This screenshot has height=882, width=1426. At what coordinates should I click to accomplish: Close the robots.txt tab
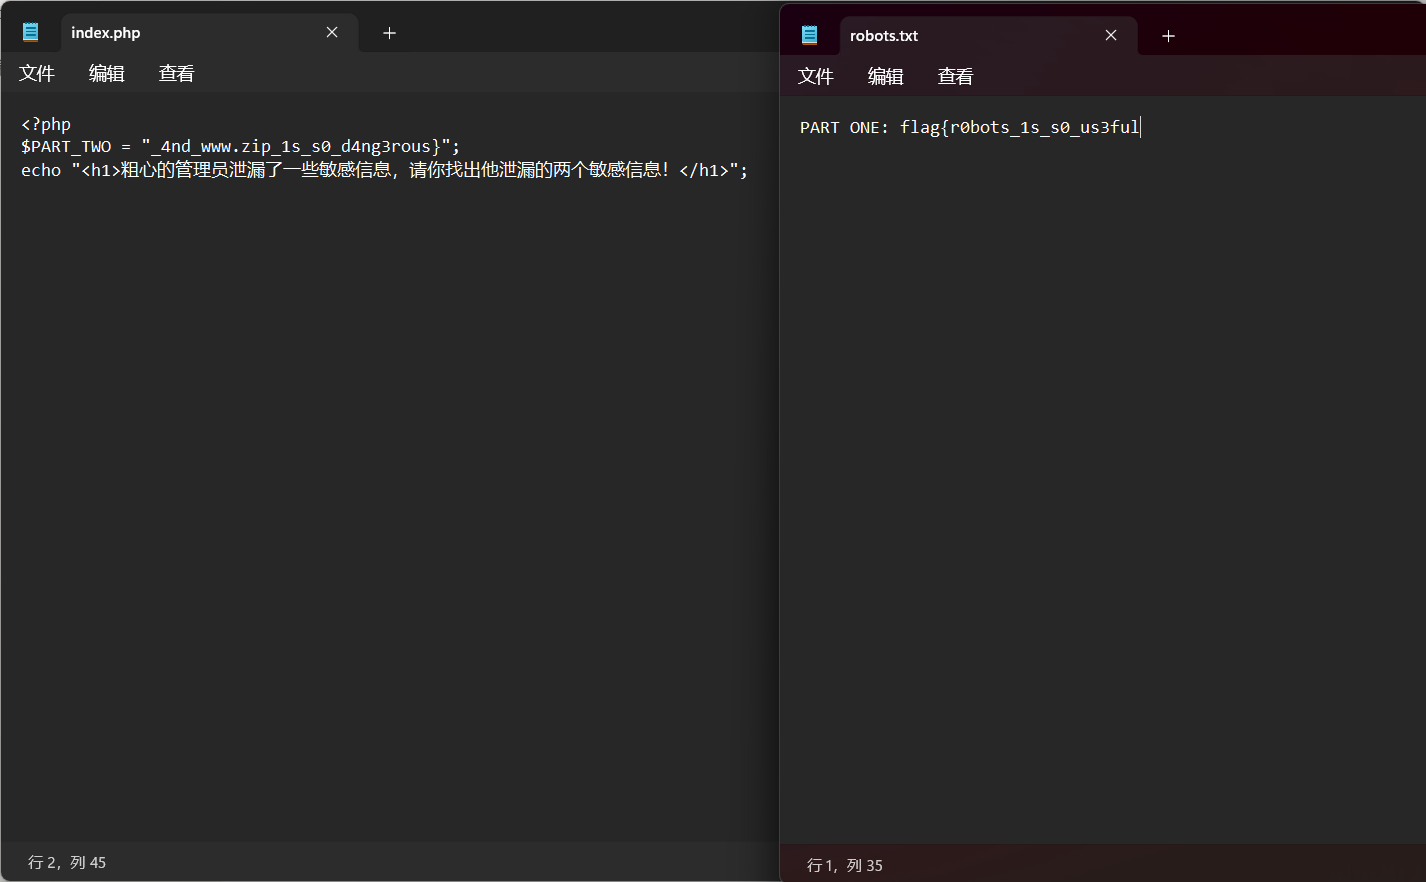(1111, 35)
